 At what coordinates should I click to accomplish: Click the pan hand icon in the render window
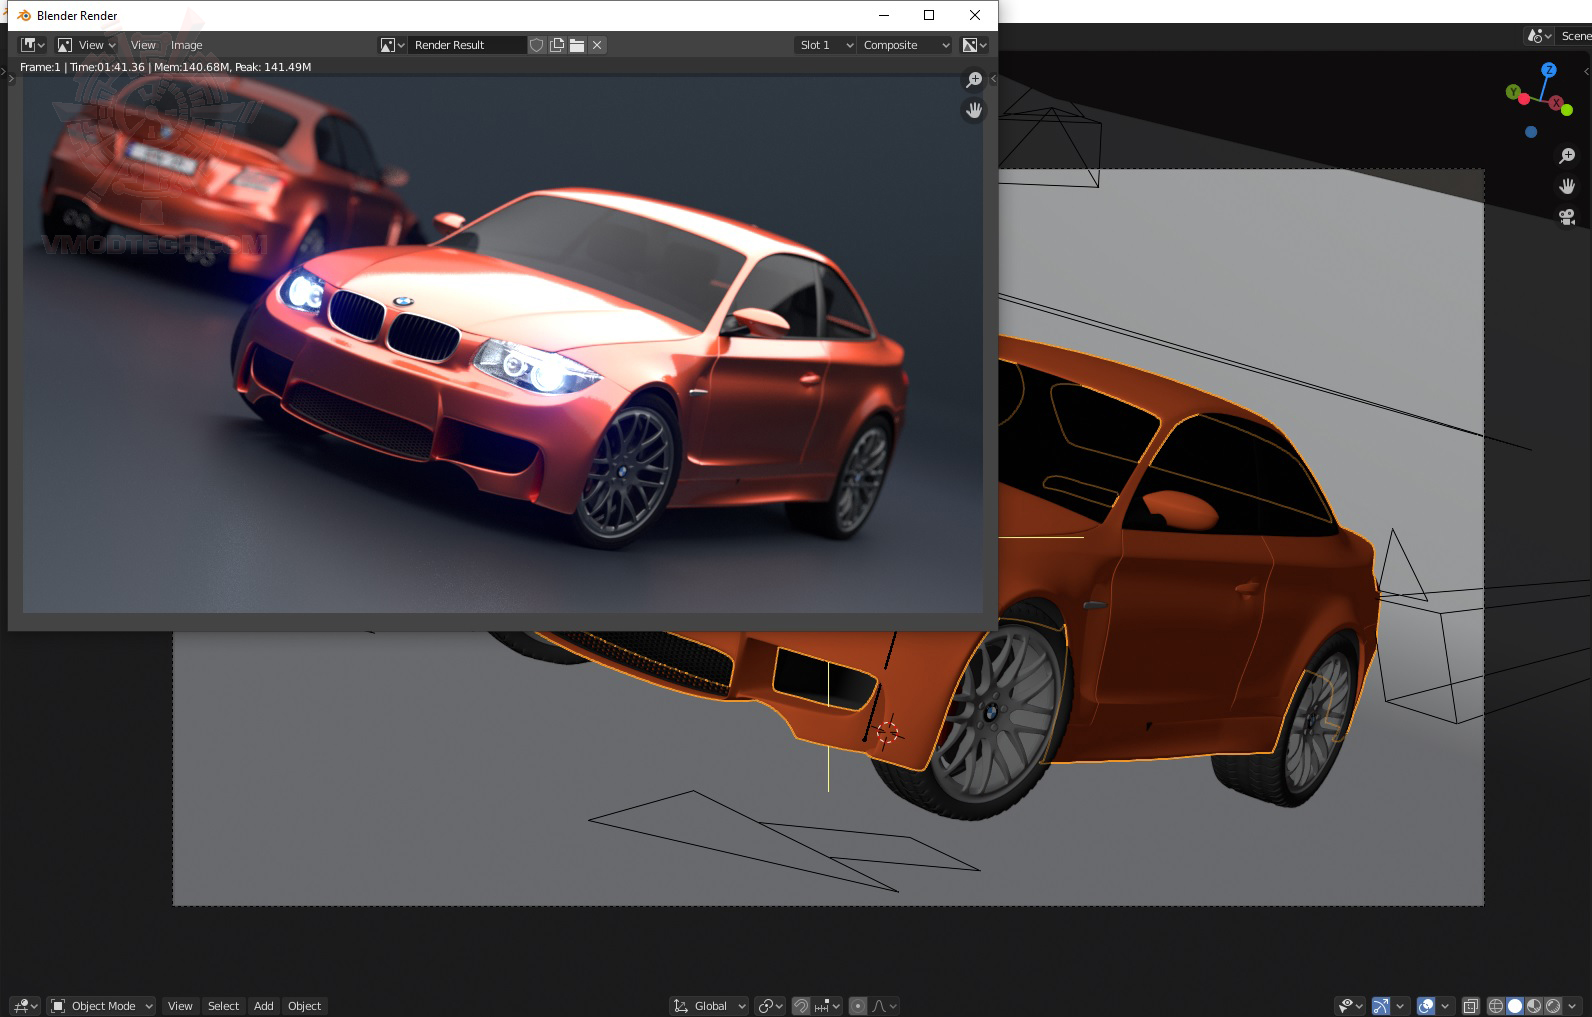(974, 110)
